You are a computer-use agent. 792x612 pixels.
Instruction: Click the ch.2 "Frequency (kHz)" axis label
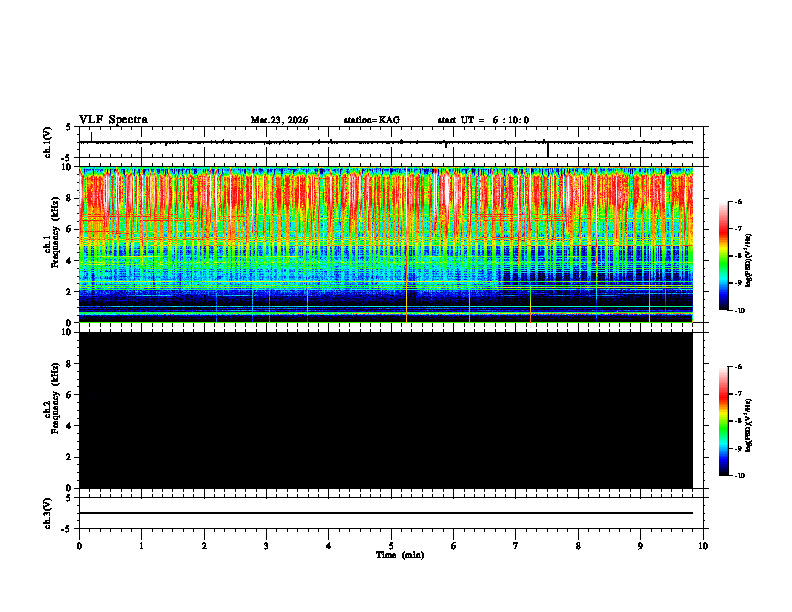[x=56, y=398]
